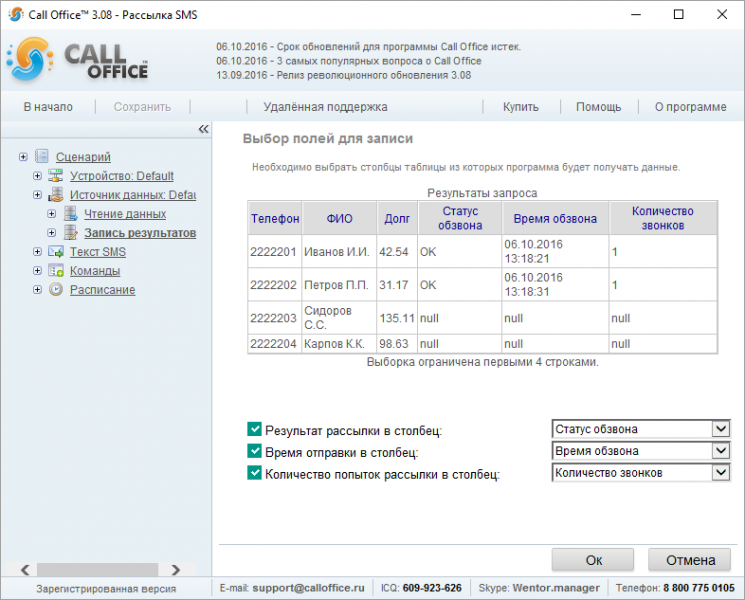Open the Сценарий link
Screen dimensions: 745x600
(x=83, y=157)
